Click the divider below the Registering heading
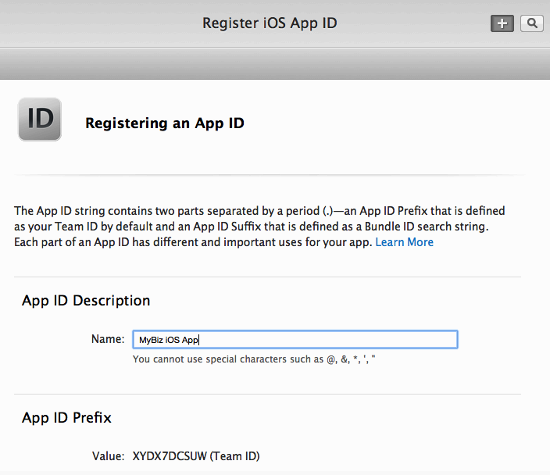The height and width of the screenshot is (475, 550). (x=269, y=174)
